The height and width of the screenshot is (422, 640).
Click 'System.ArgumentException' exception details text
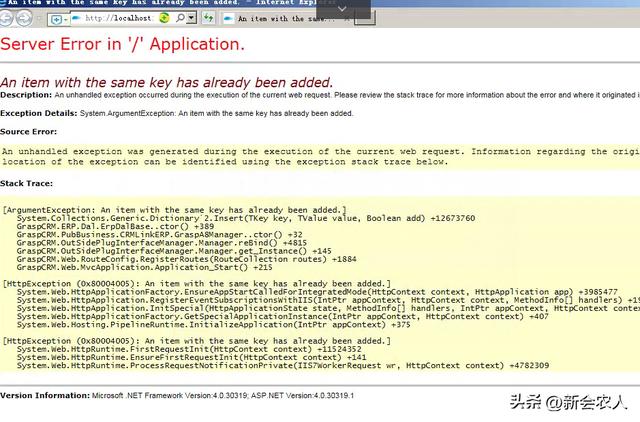216,113
